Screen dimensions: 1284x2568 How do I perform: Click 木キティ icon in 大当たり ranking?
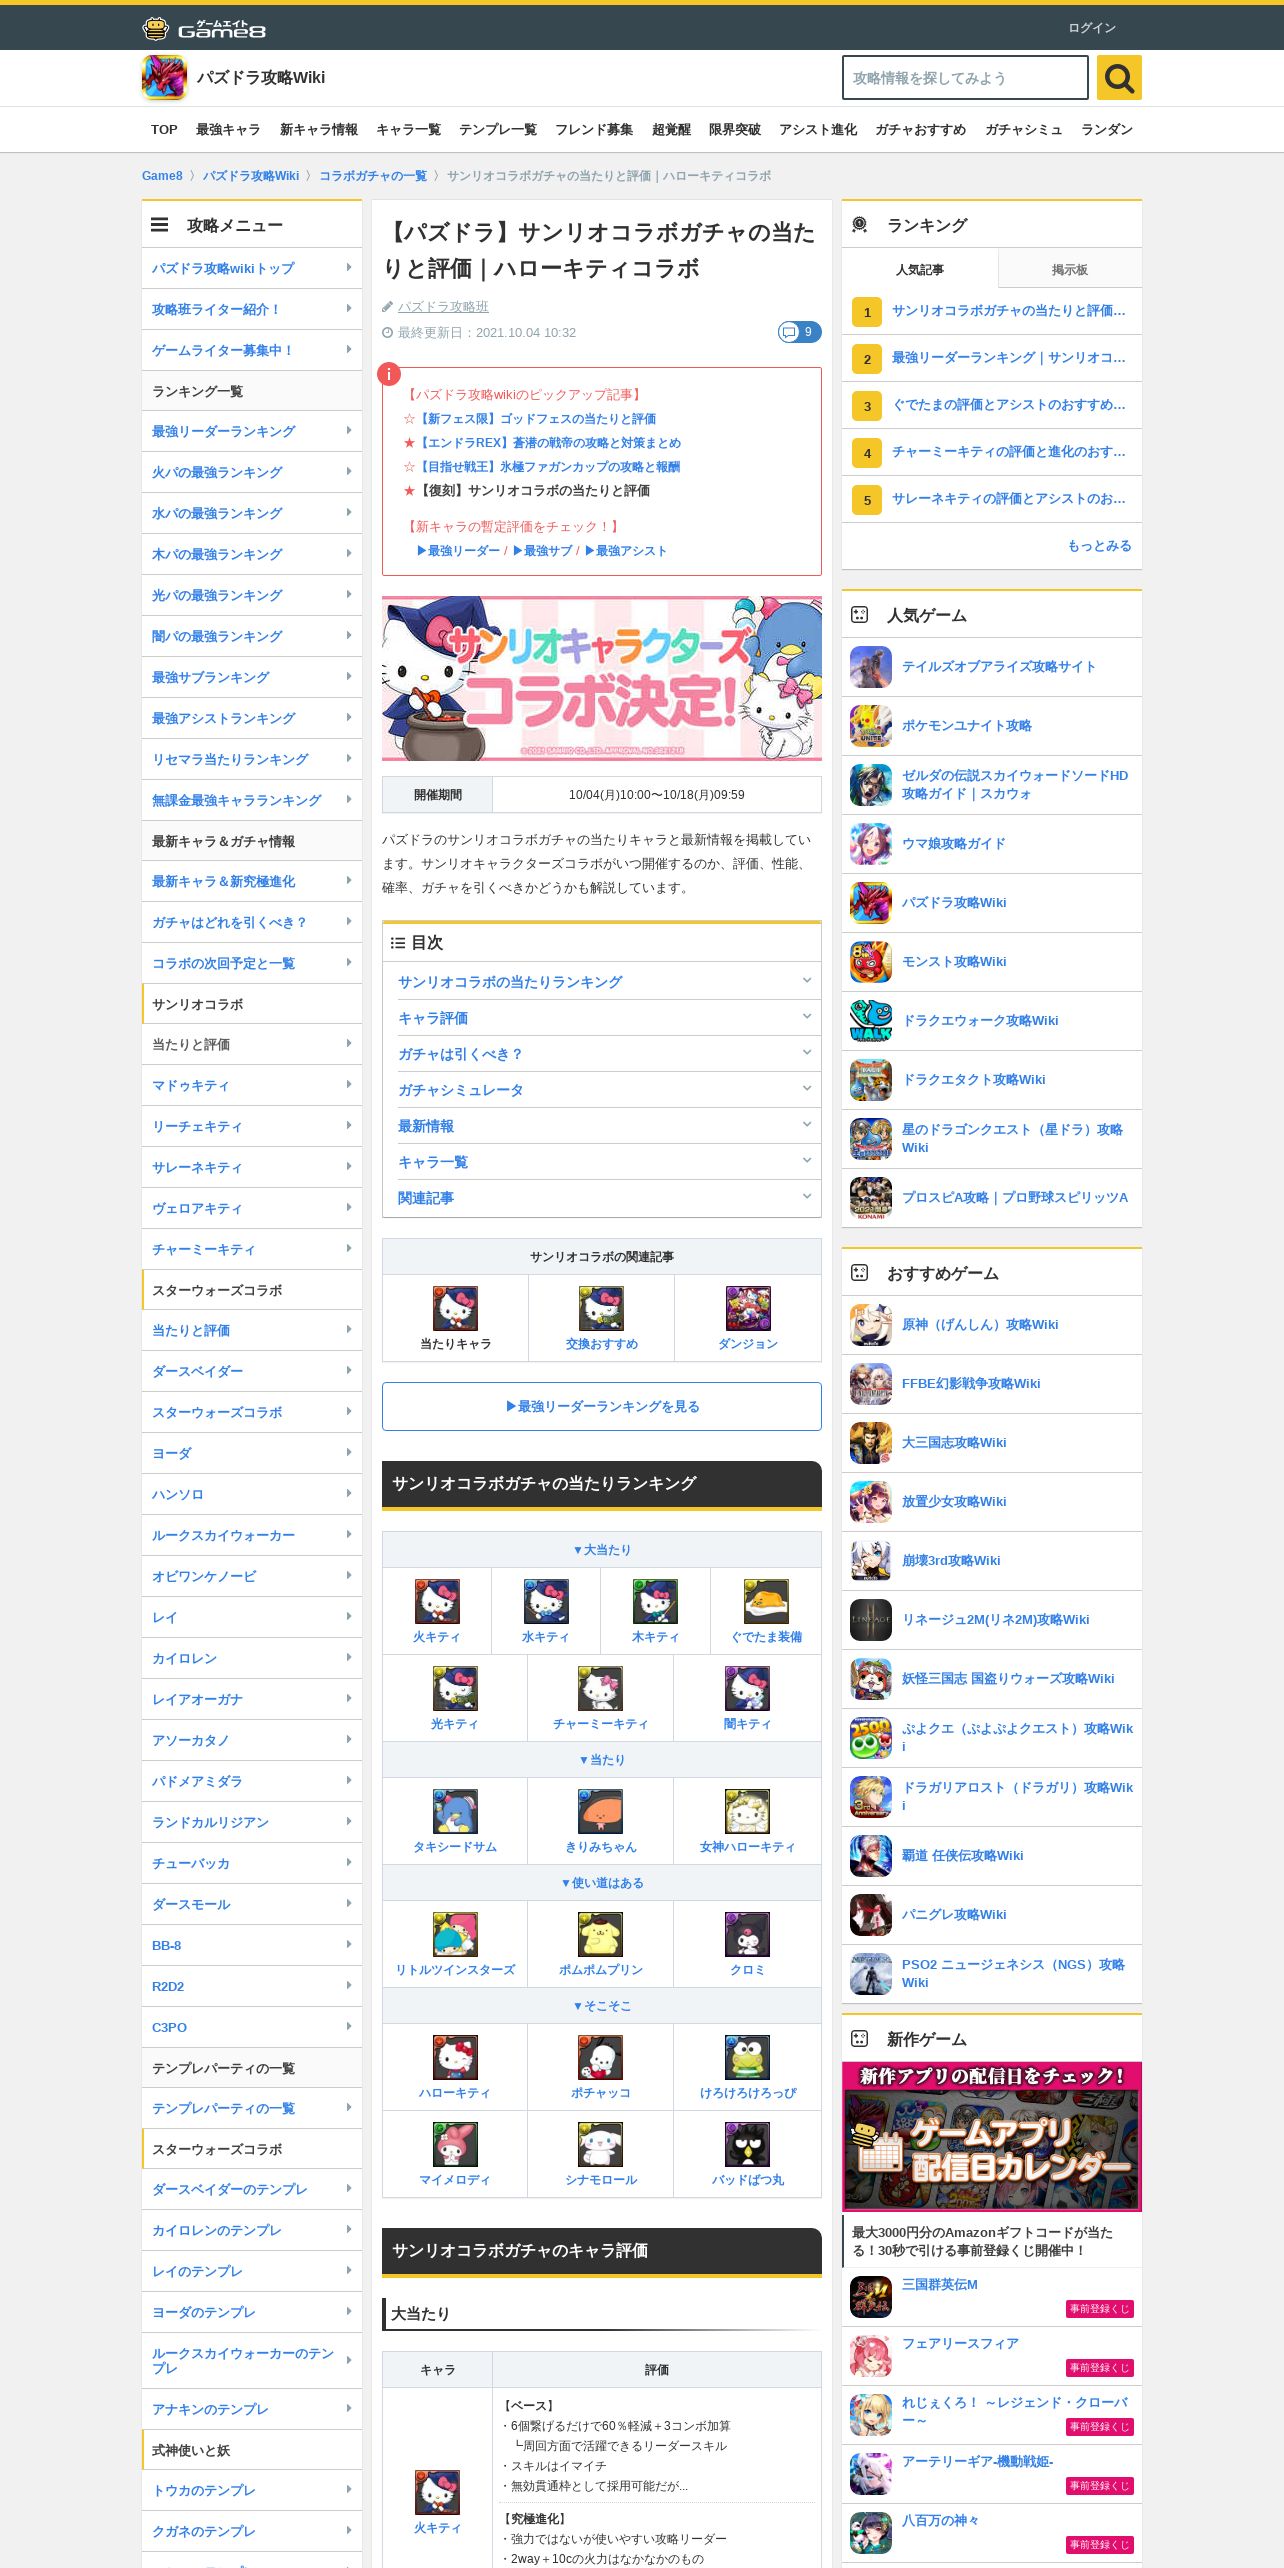[655, 1601]
